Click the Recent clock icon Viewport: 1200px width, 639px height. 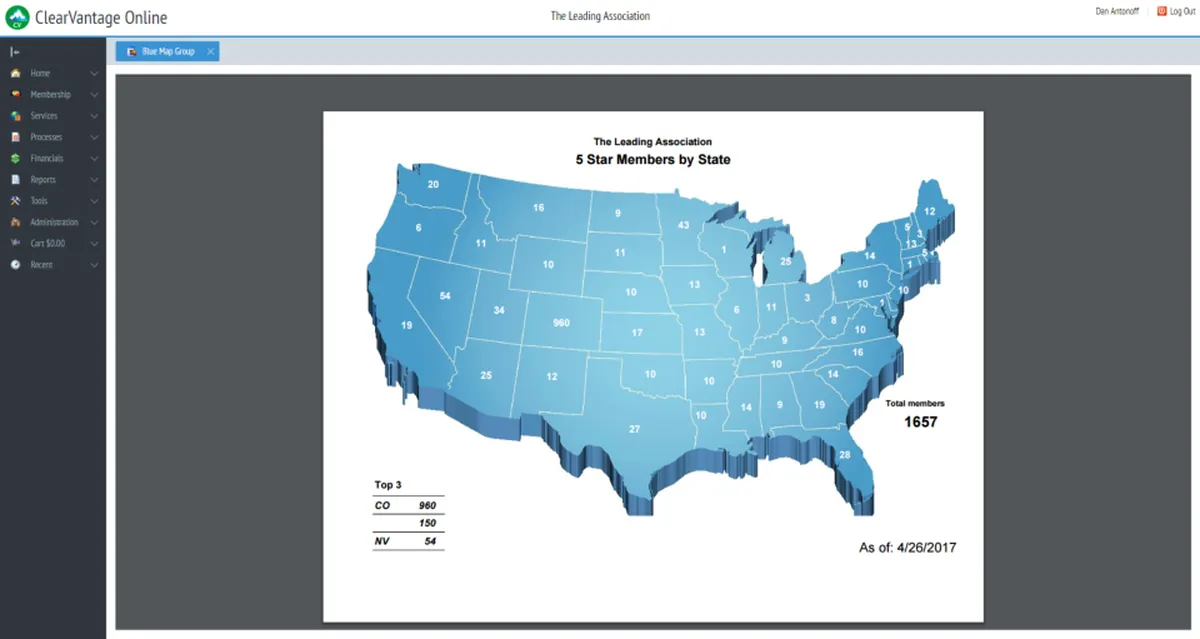click(15, 265)
